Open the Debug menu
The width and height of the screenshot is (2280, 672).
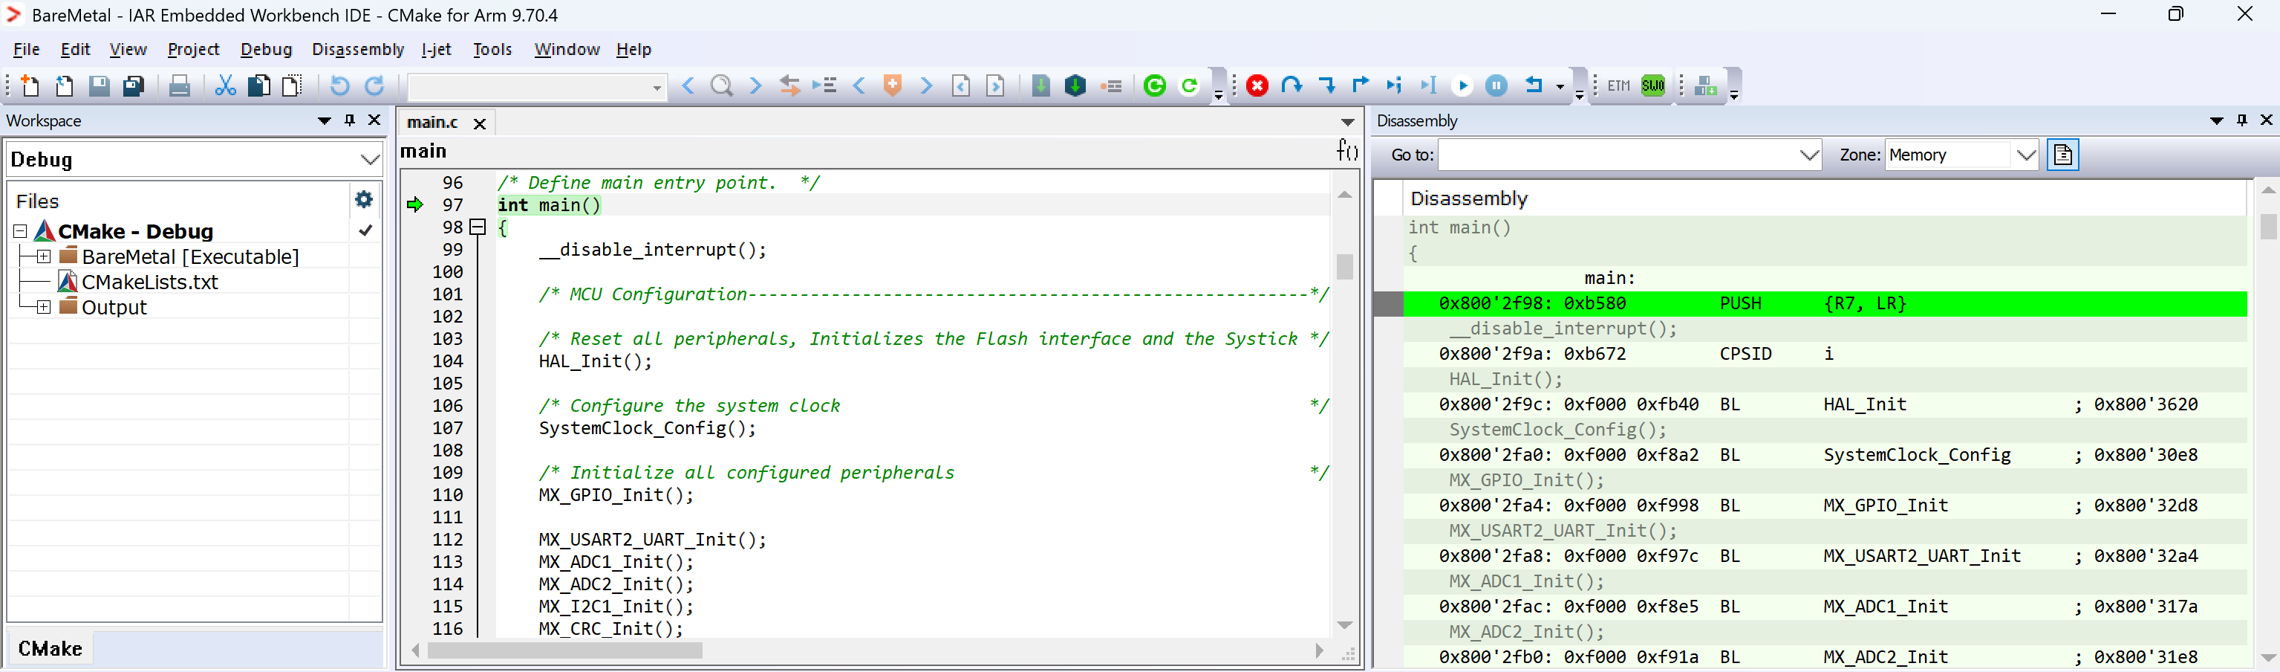coord(266,49)
